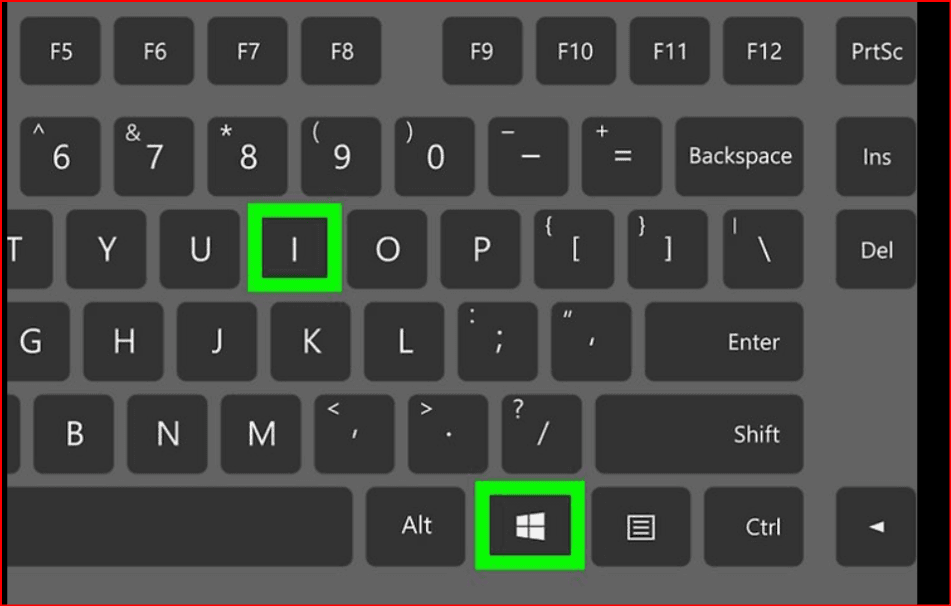Click the right Shift key

click(x=699, y=434)
